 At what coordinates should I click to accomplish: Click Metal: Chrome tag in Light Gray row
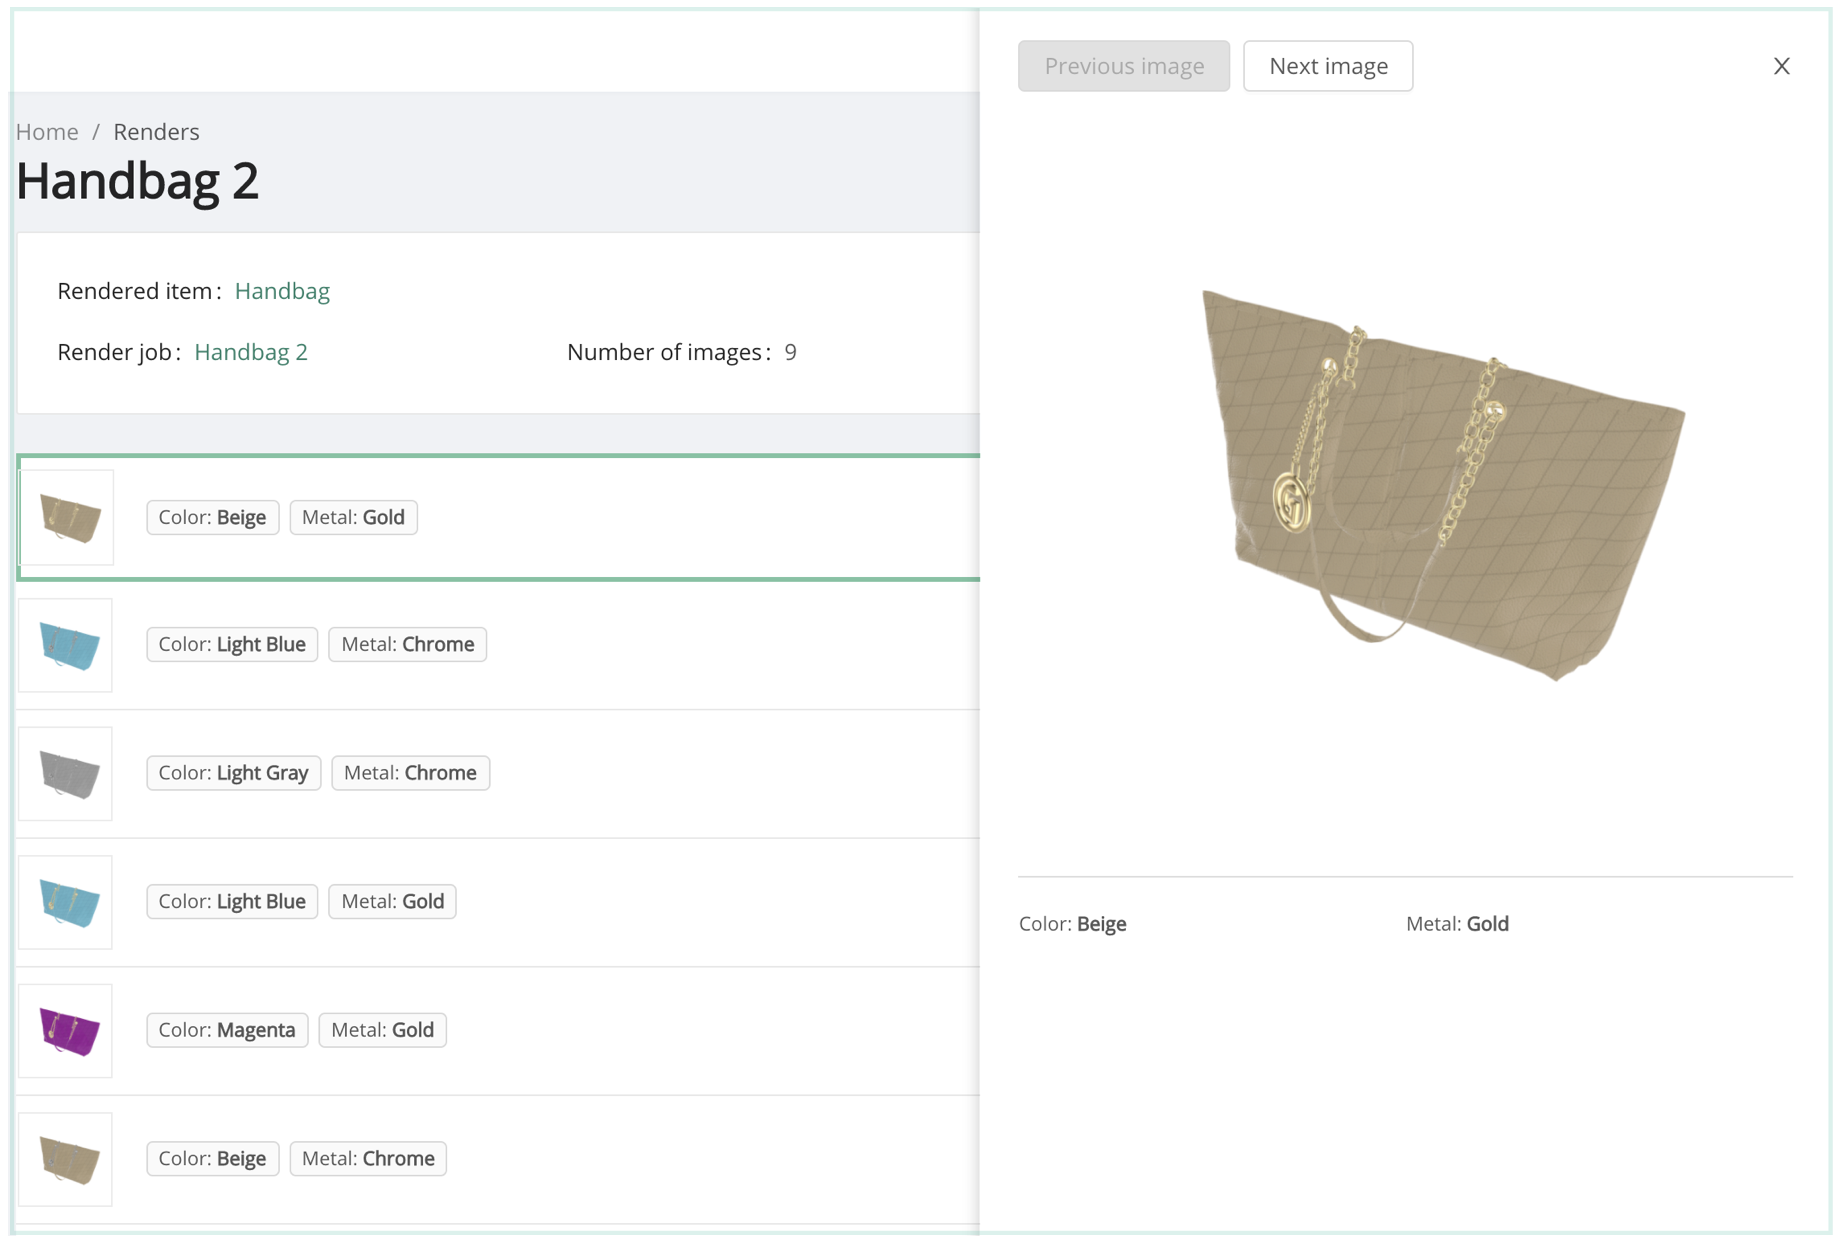coord(410,773)
